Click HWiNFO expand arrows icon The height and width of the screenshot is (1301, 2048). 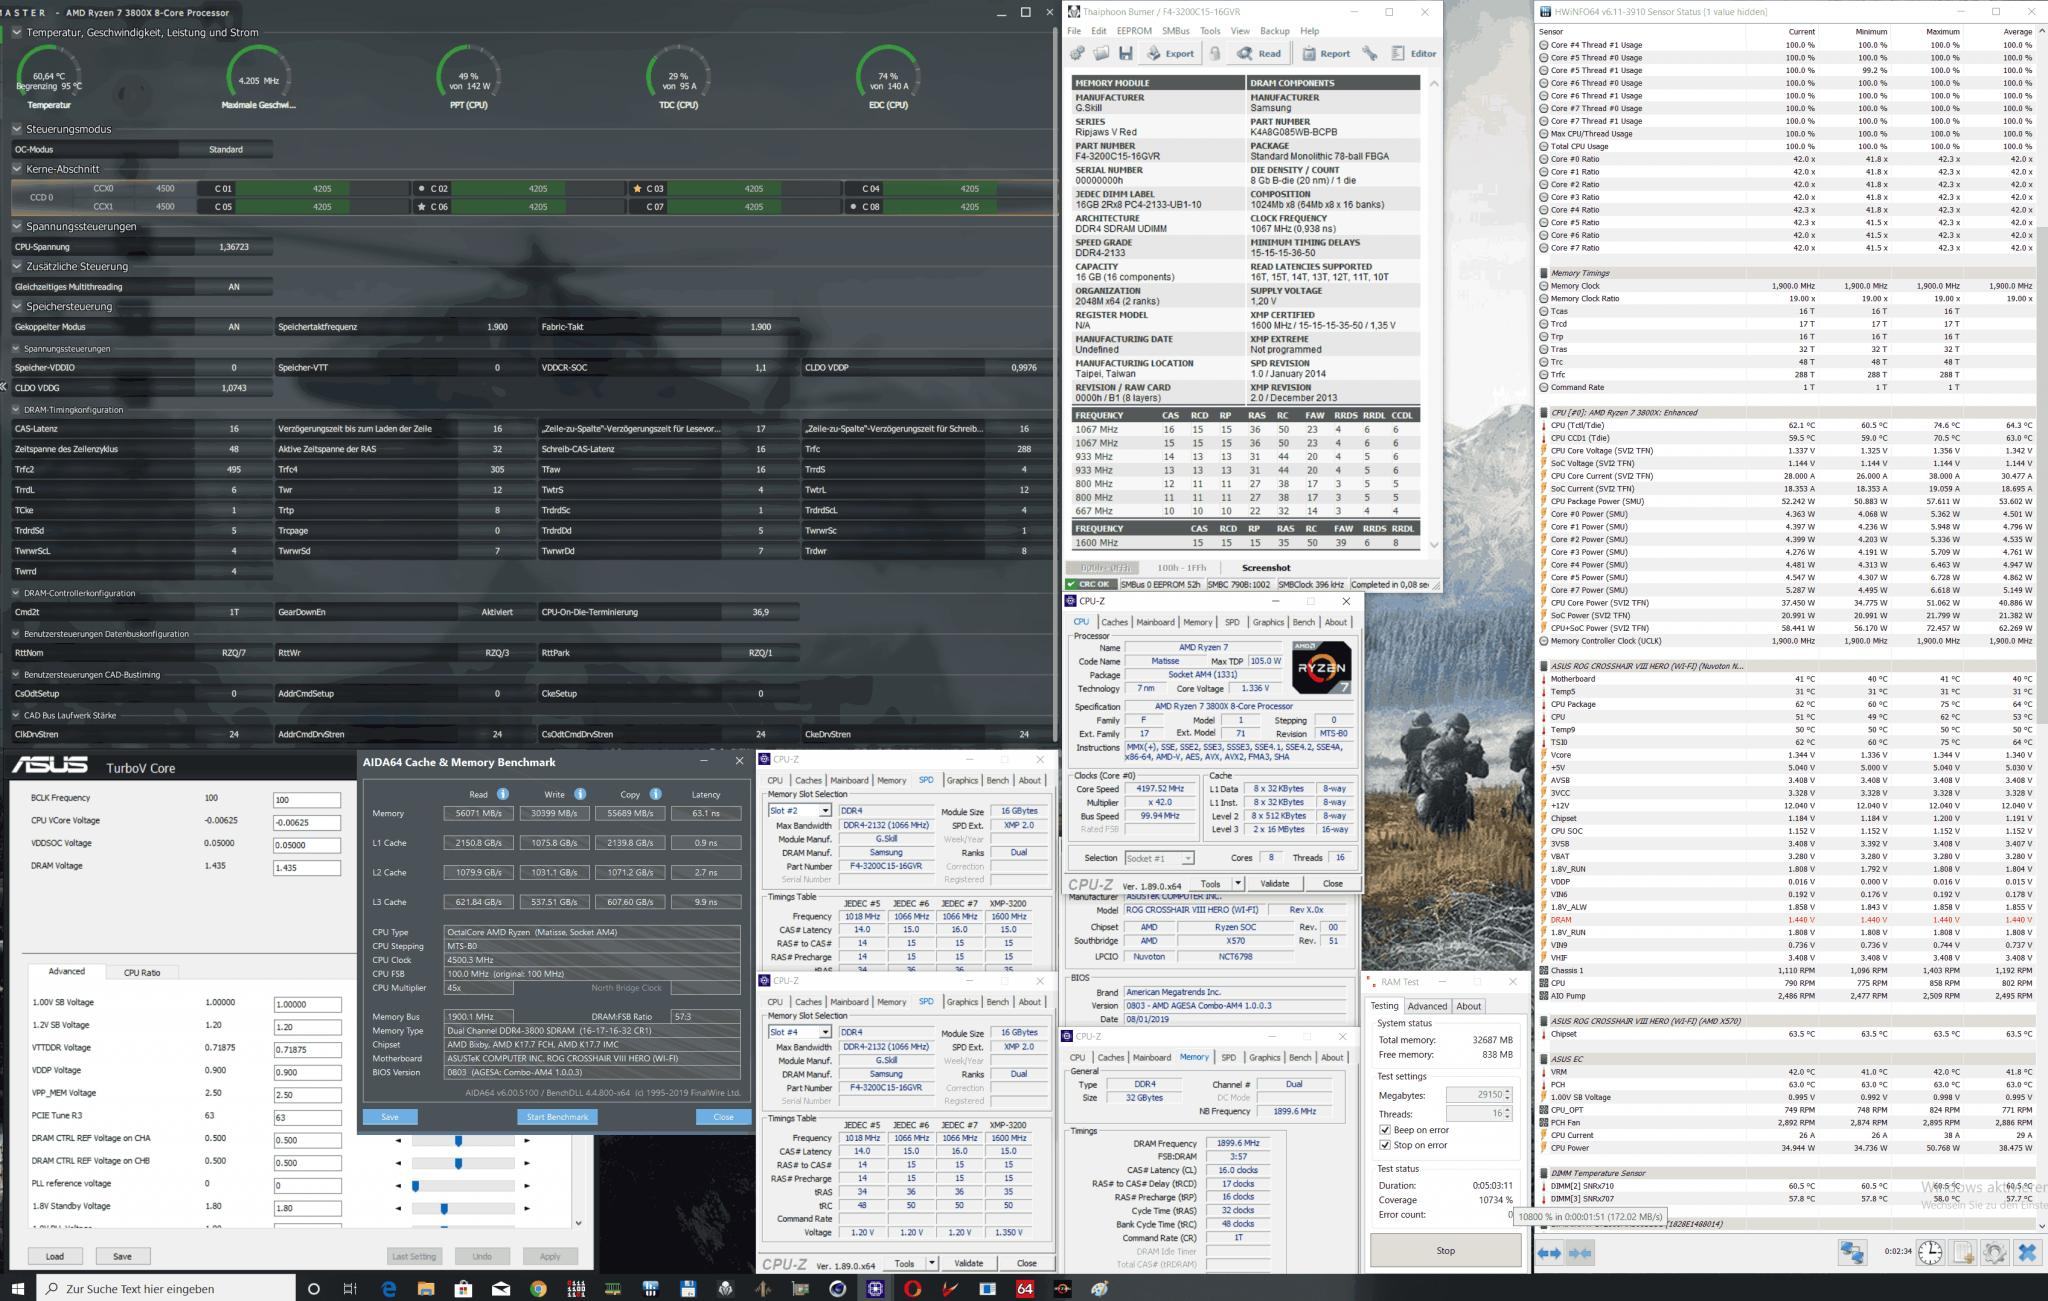click(1549, 1253)
